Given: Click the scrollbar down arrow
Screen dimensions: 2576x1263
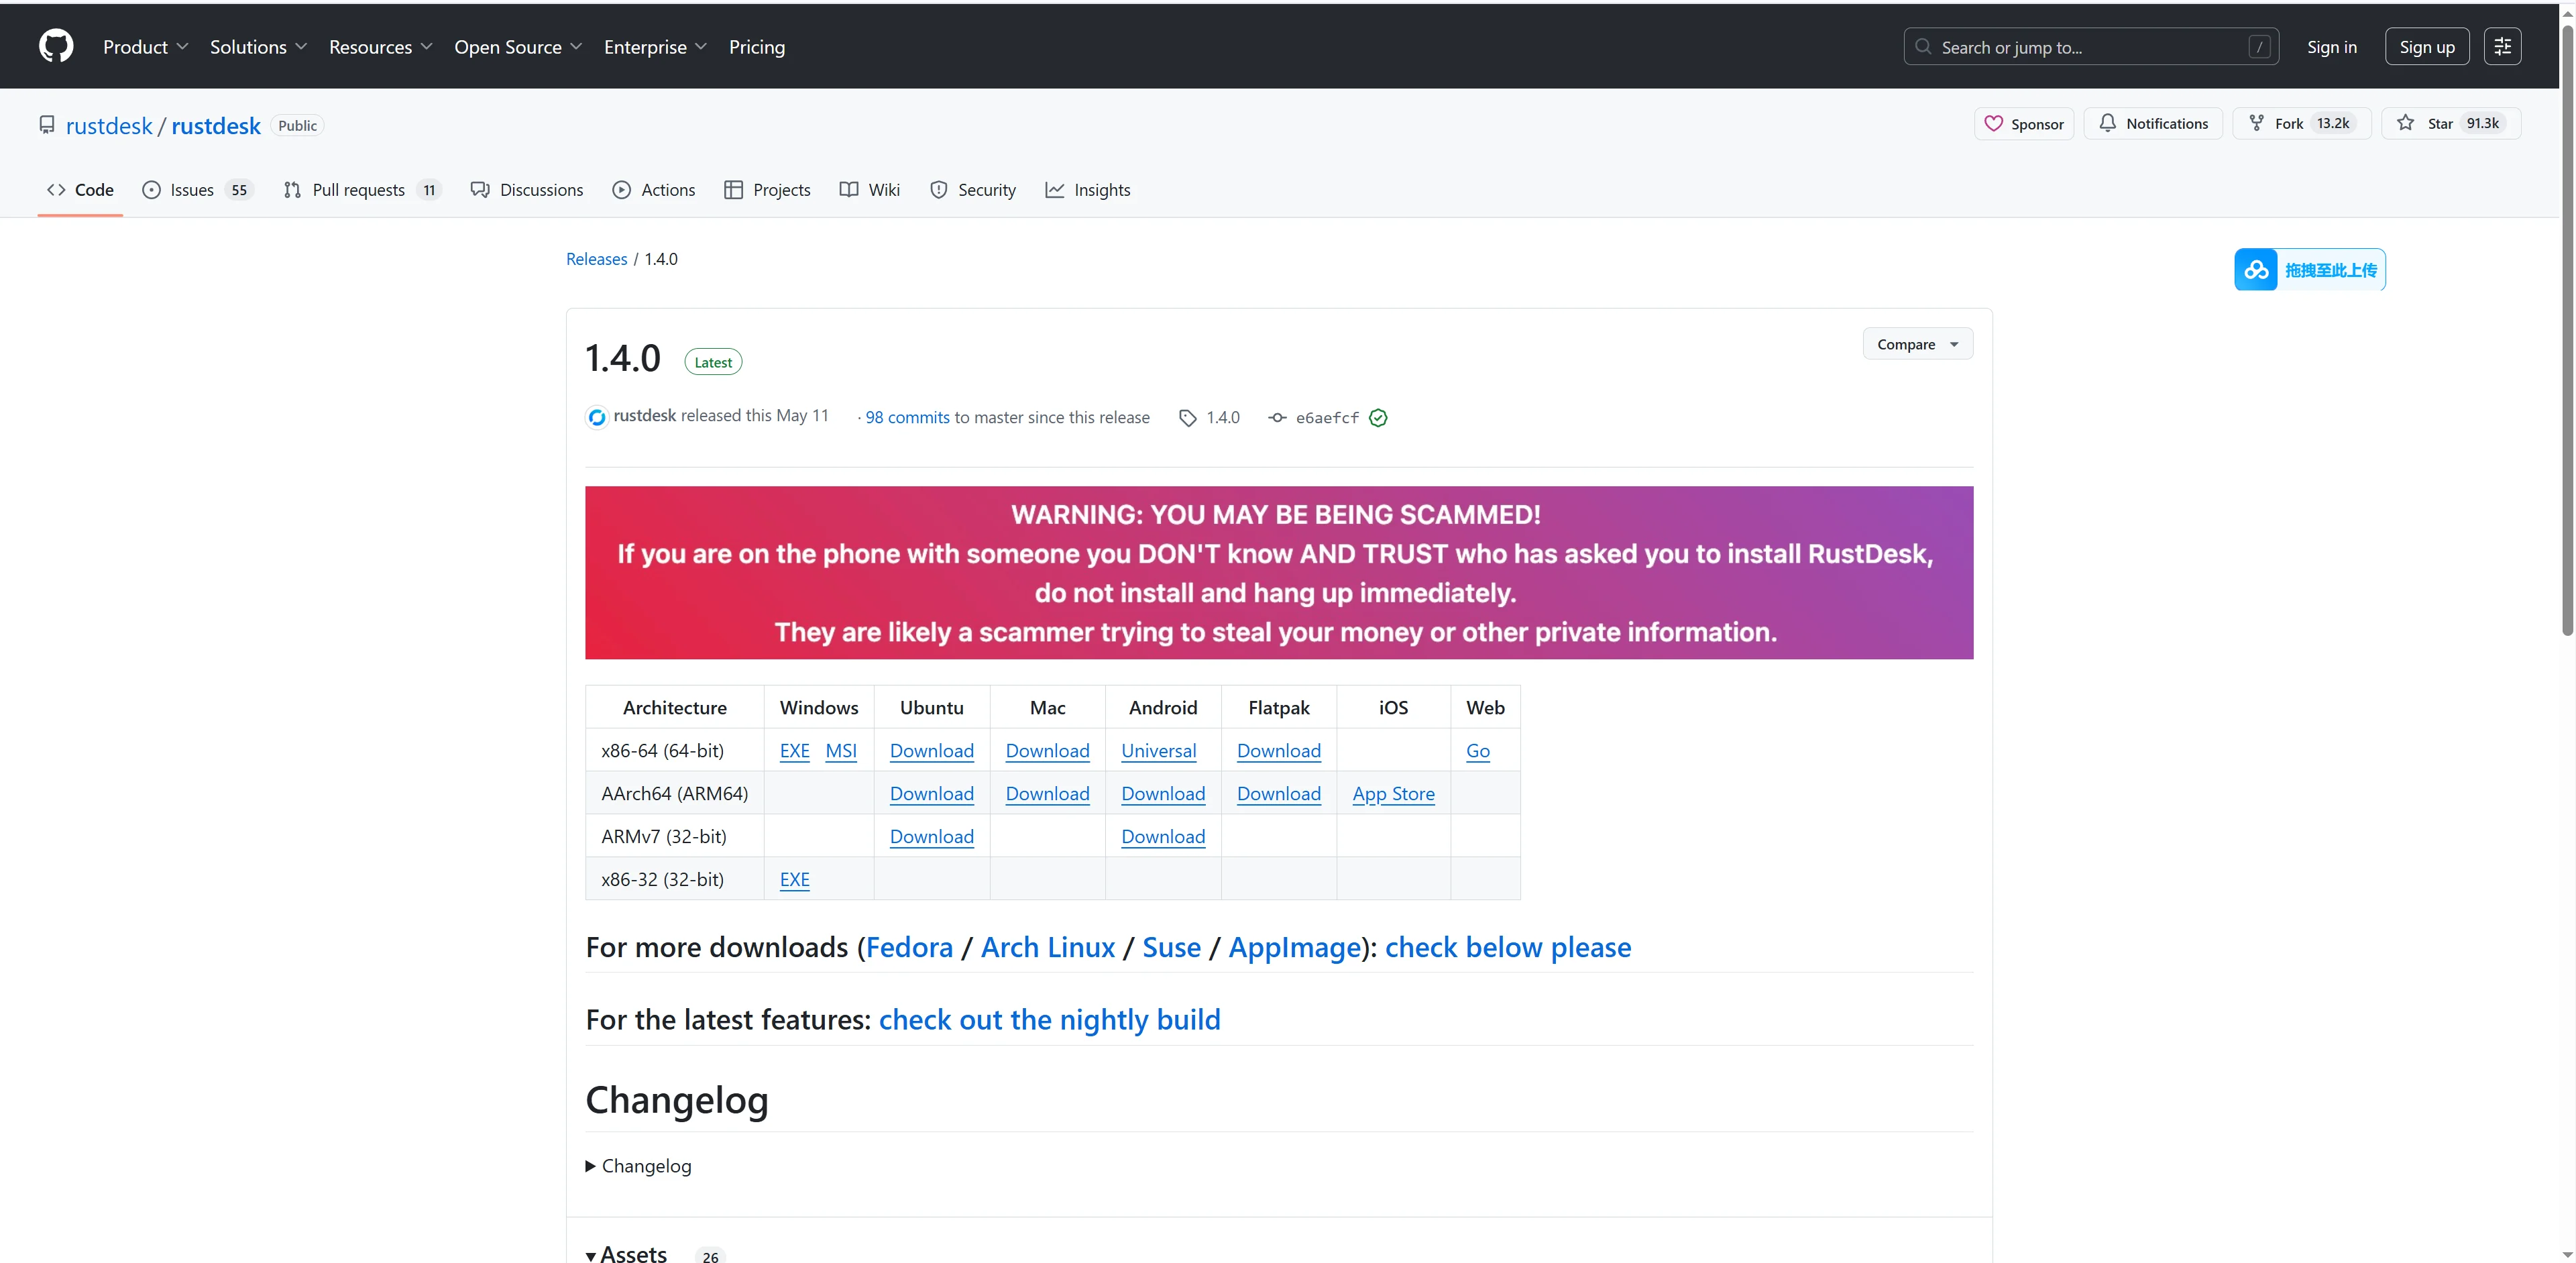Looking at the screenshot, I should click(2567, 1254).
